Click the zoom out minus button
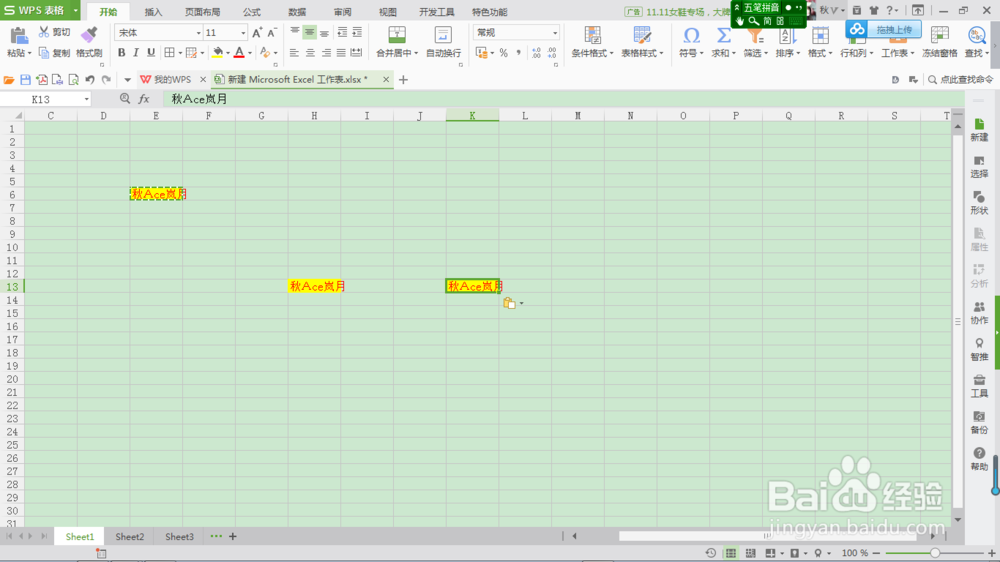Image resolution: width=1000 pixels, height=562 pixels. point(876,553)
